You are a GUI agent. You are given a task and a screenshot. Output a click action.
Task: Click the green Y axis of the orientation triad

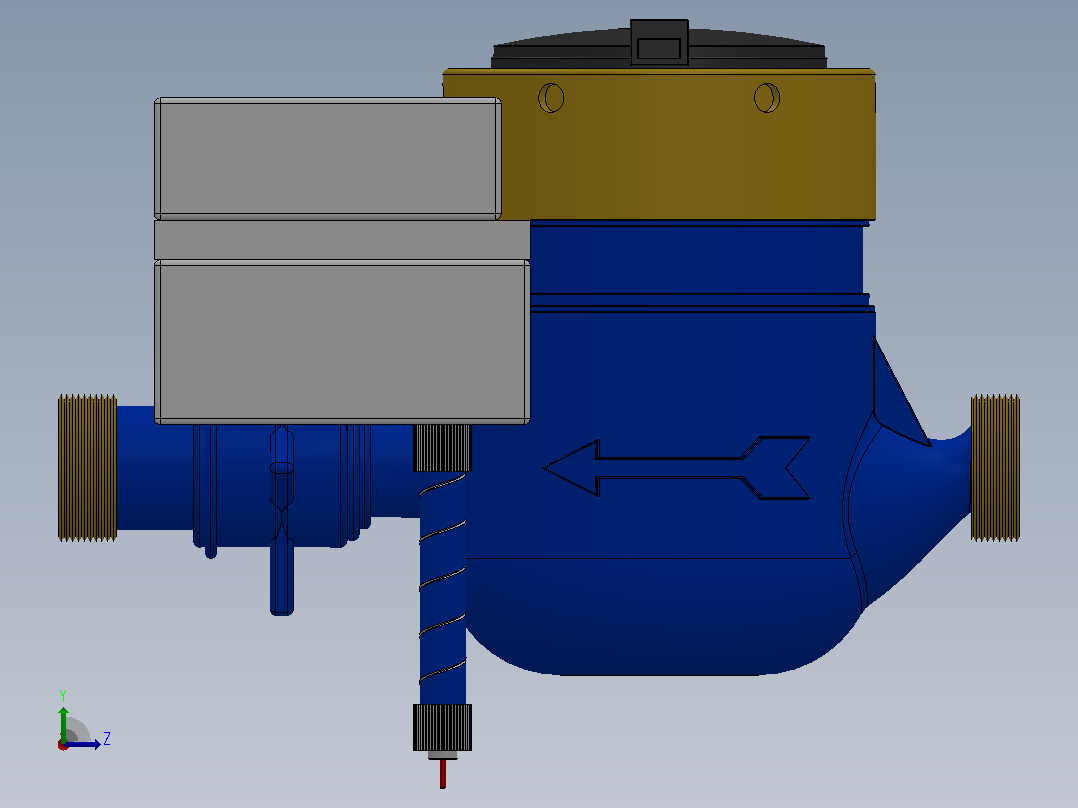pyautogui.click(x=63, y=723)
